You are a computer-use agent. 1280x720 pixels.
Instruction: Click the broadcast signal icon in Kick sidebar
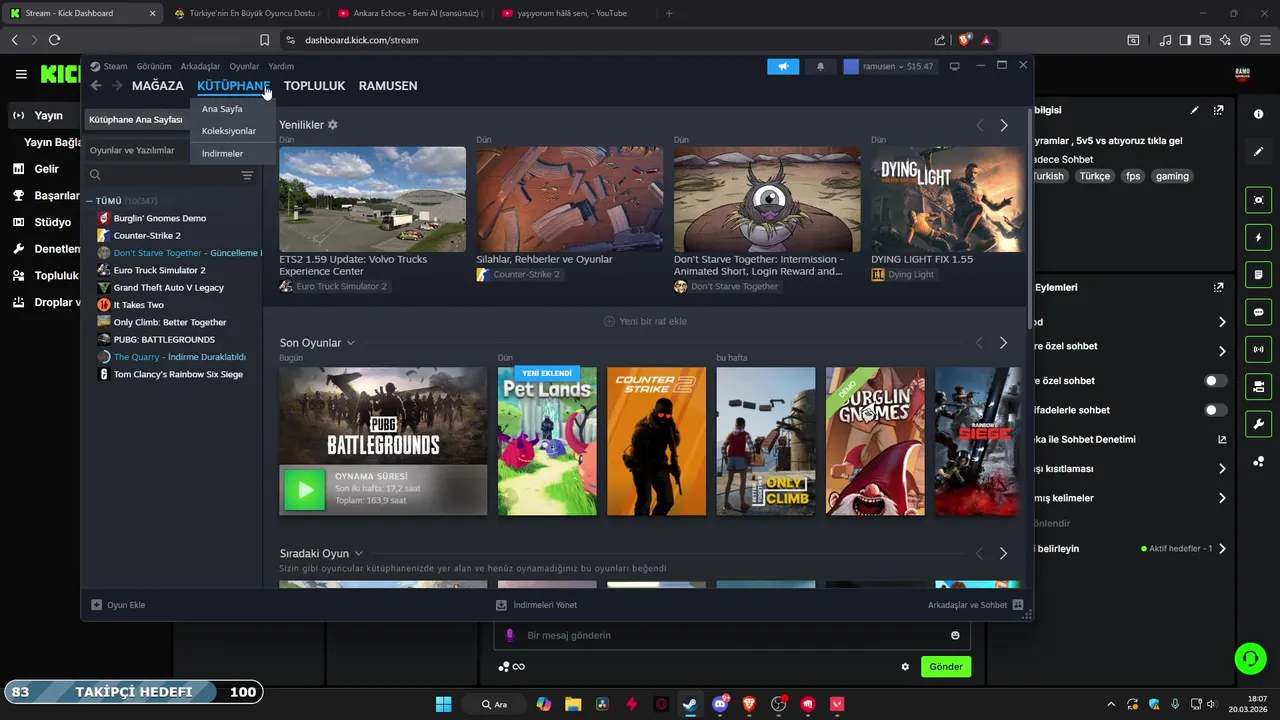point(1258,349)
